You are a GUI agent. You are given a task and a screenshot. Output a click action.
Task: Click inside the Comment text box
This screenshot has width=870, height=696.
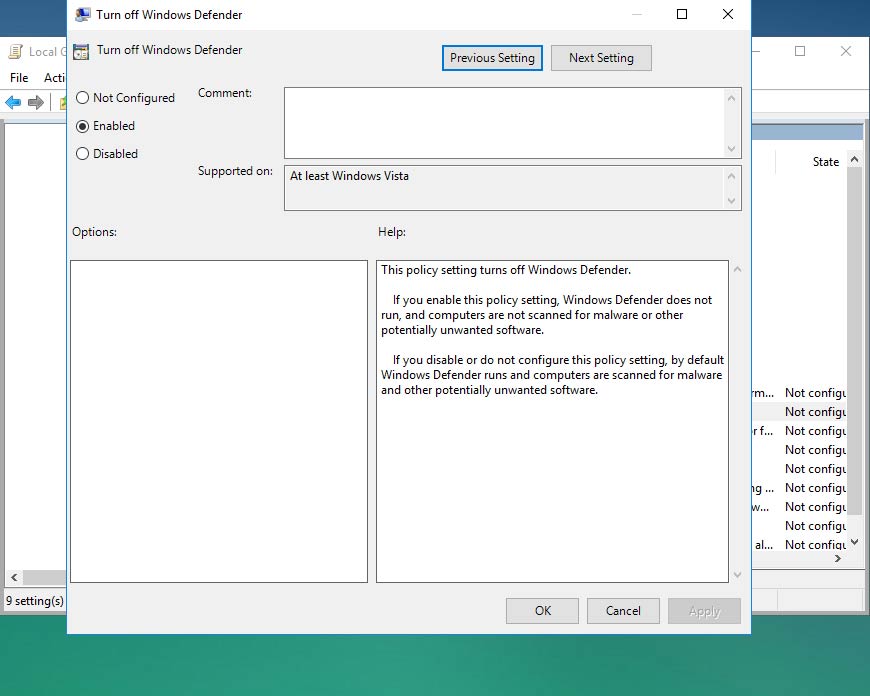click(500, 120)
